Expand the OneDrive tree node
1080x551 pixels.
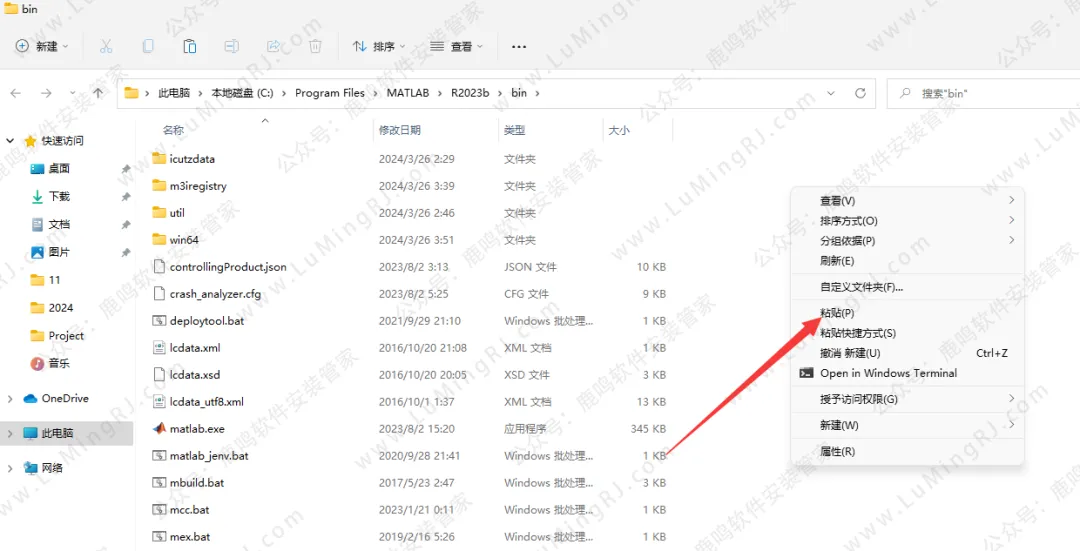(x=11, y=398)
